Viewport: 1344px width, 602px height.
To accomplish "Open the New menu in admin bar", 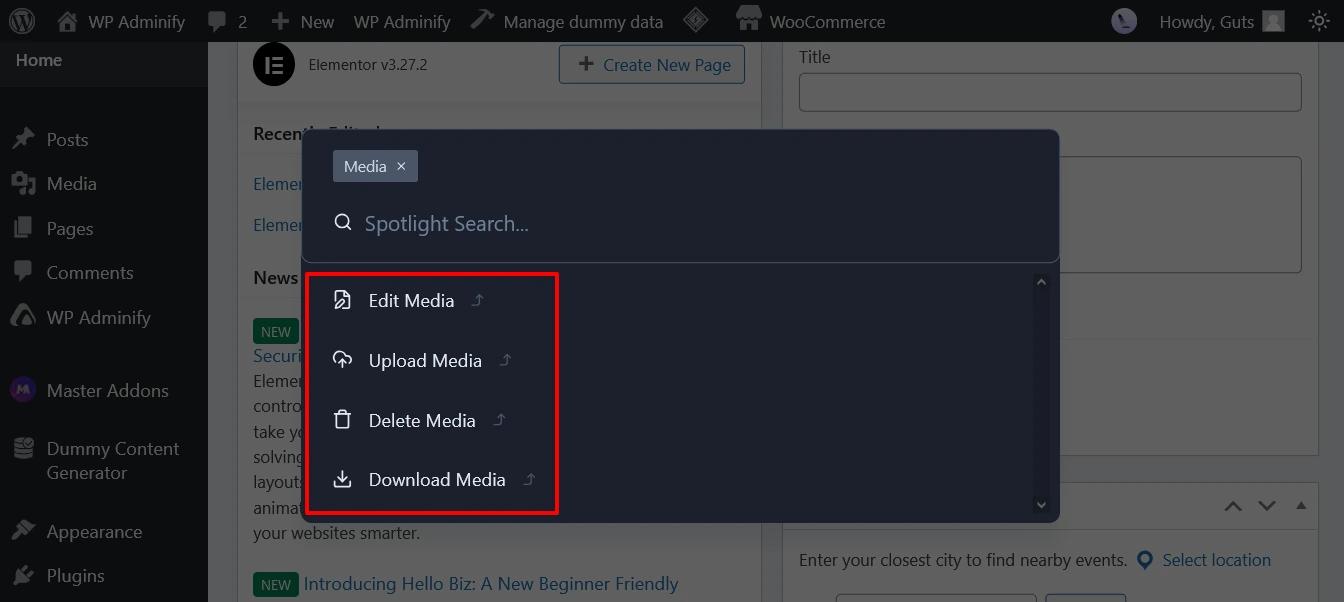I will coord(303,20).
